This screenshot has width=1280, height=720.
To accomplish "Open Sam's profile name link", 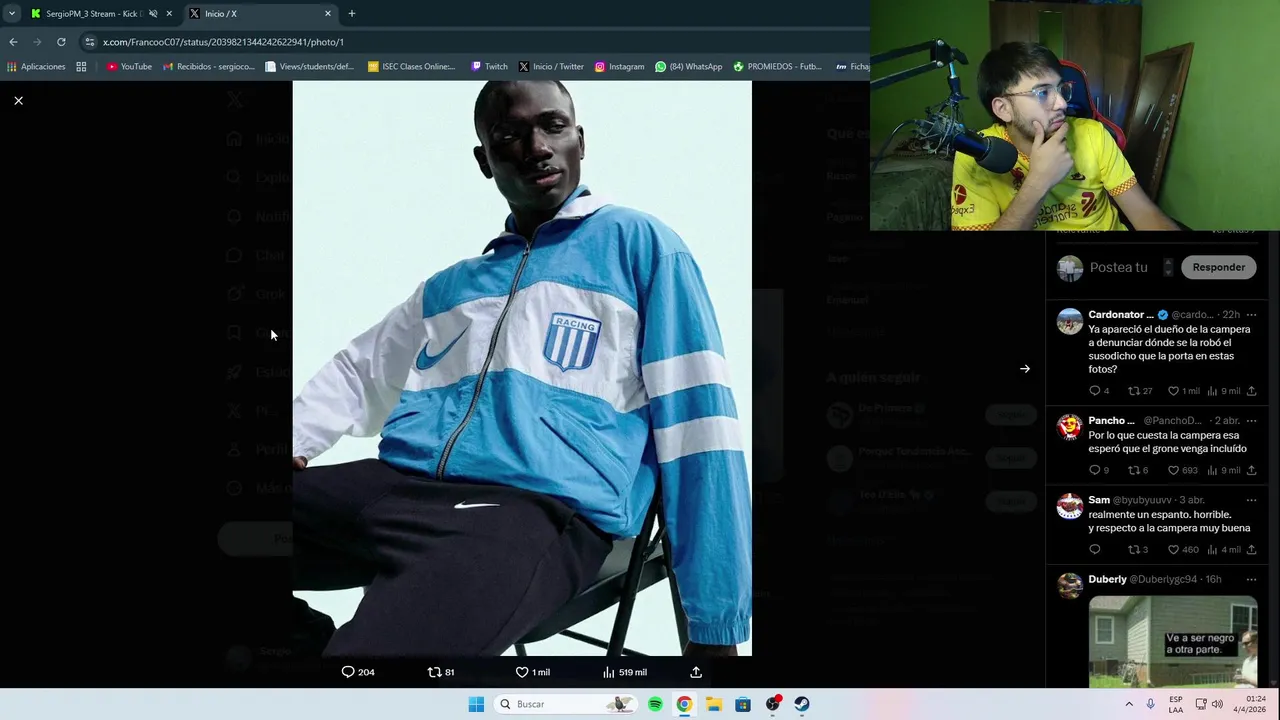I will click(1099, 500).
